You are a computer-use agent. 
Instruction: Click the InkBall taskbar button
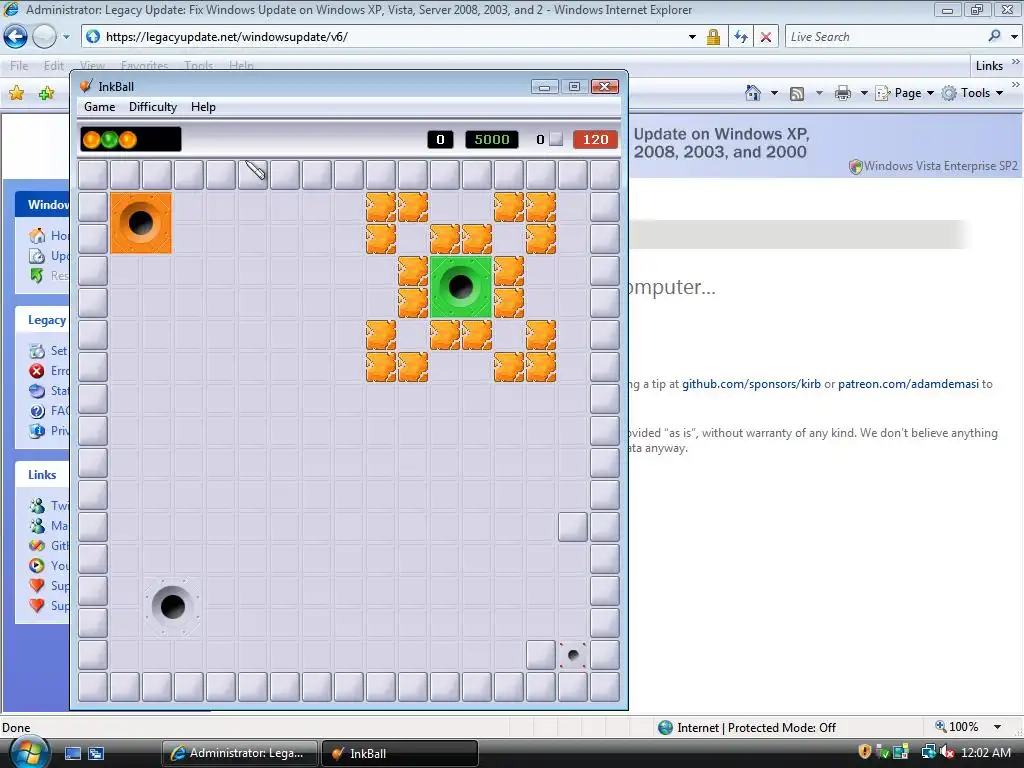click(400, 753)
